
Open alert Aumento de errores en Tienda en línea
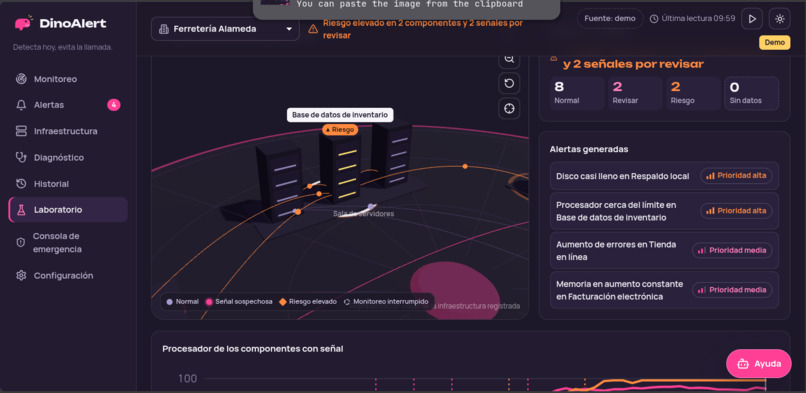(664, 250)
